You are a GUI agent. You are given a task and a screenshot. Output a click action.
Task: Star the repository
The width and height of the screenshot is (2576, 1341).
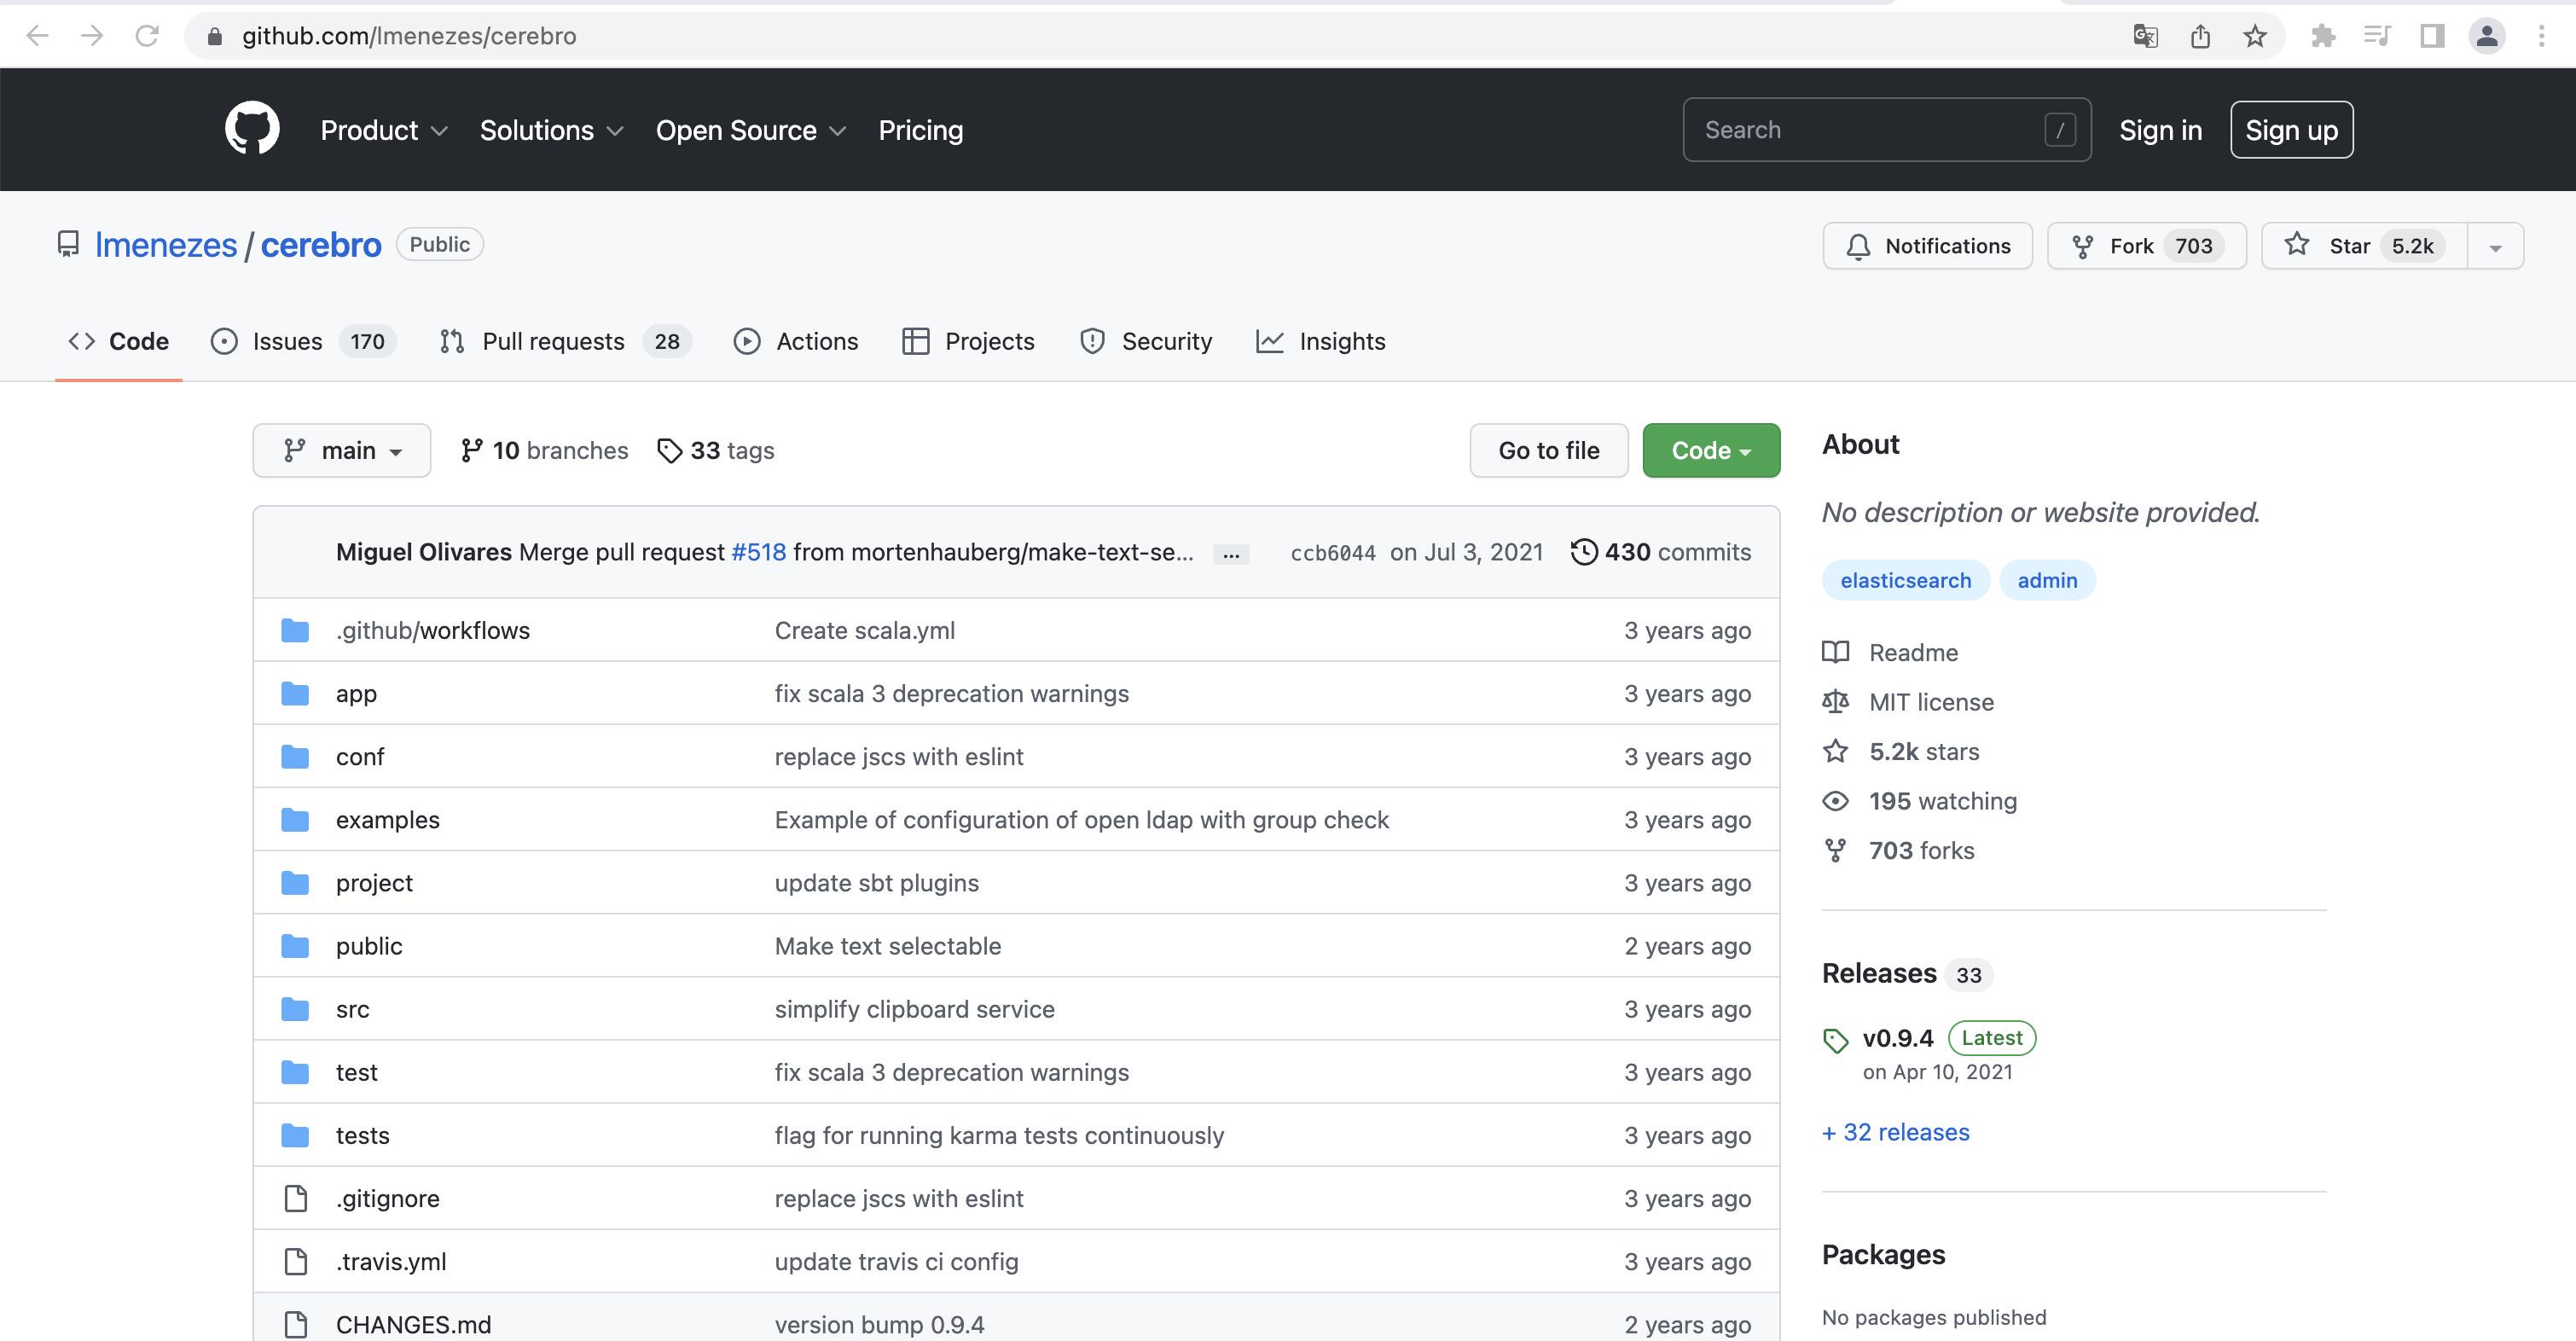coord(2365,246)
